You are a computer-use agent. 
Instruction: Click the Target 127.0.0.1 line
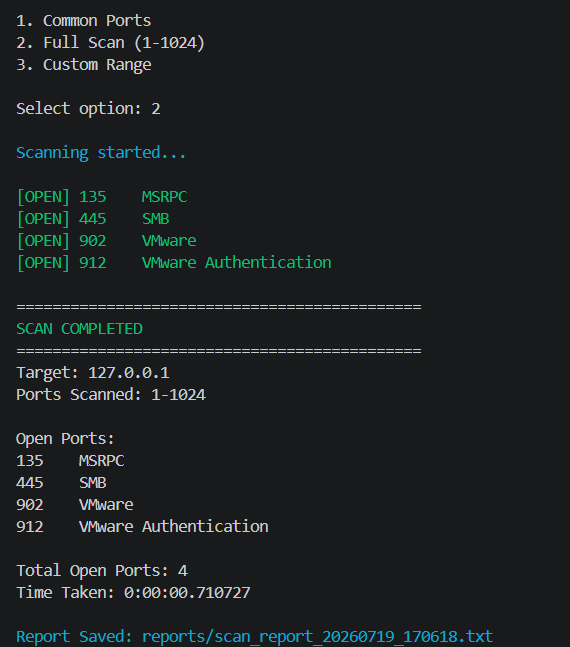click(92, 373)
